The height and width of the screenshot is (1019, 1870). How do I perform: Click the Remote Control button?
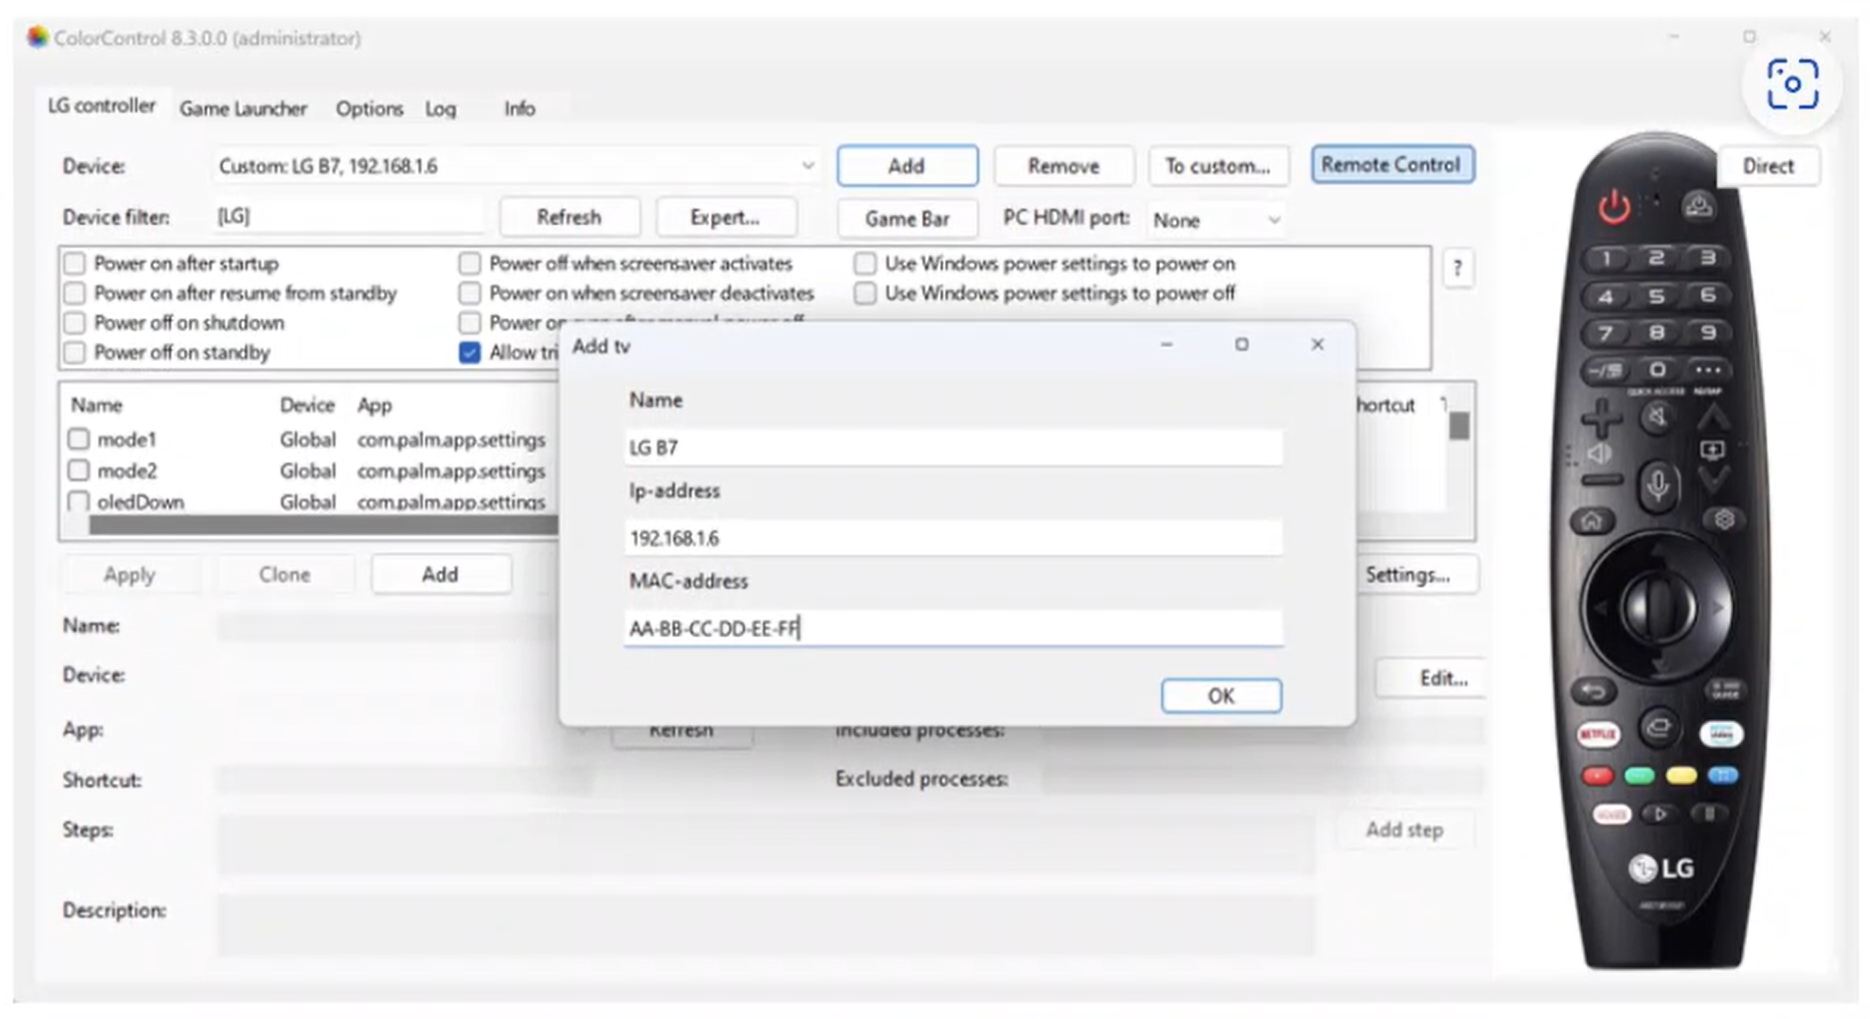1391,165
